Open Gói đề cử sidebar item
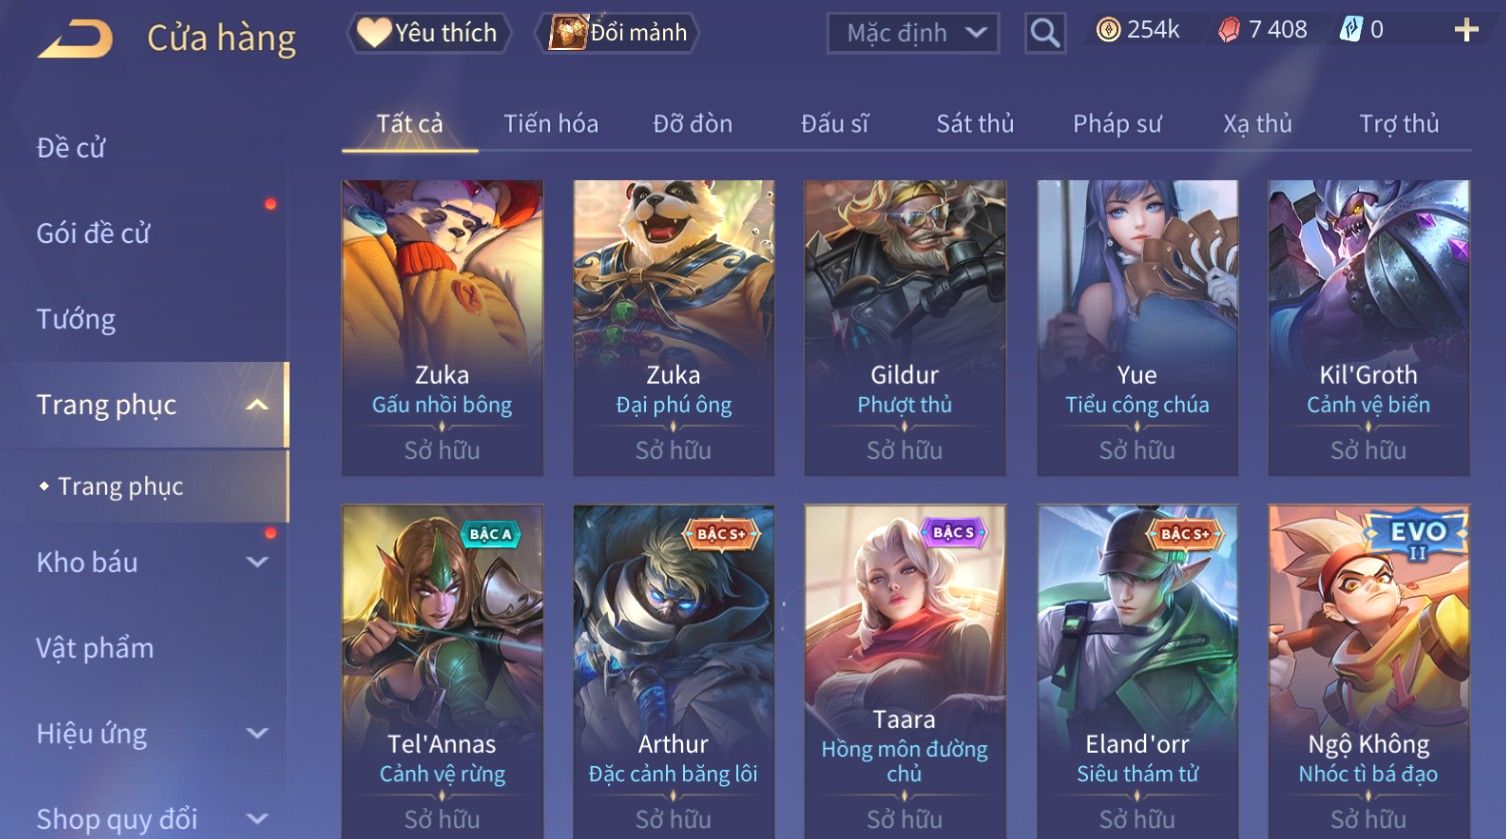1506x839 pixels. tap(93, 234)
